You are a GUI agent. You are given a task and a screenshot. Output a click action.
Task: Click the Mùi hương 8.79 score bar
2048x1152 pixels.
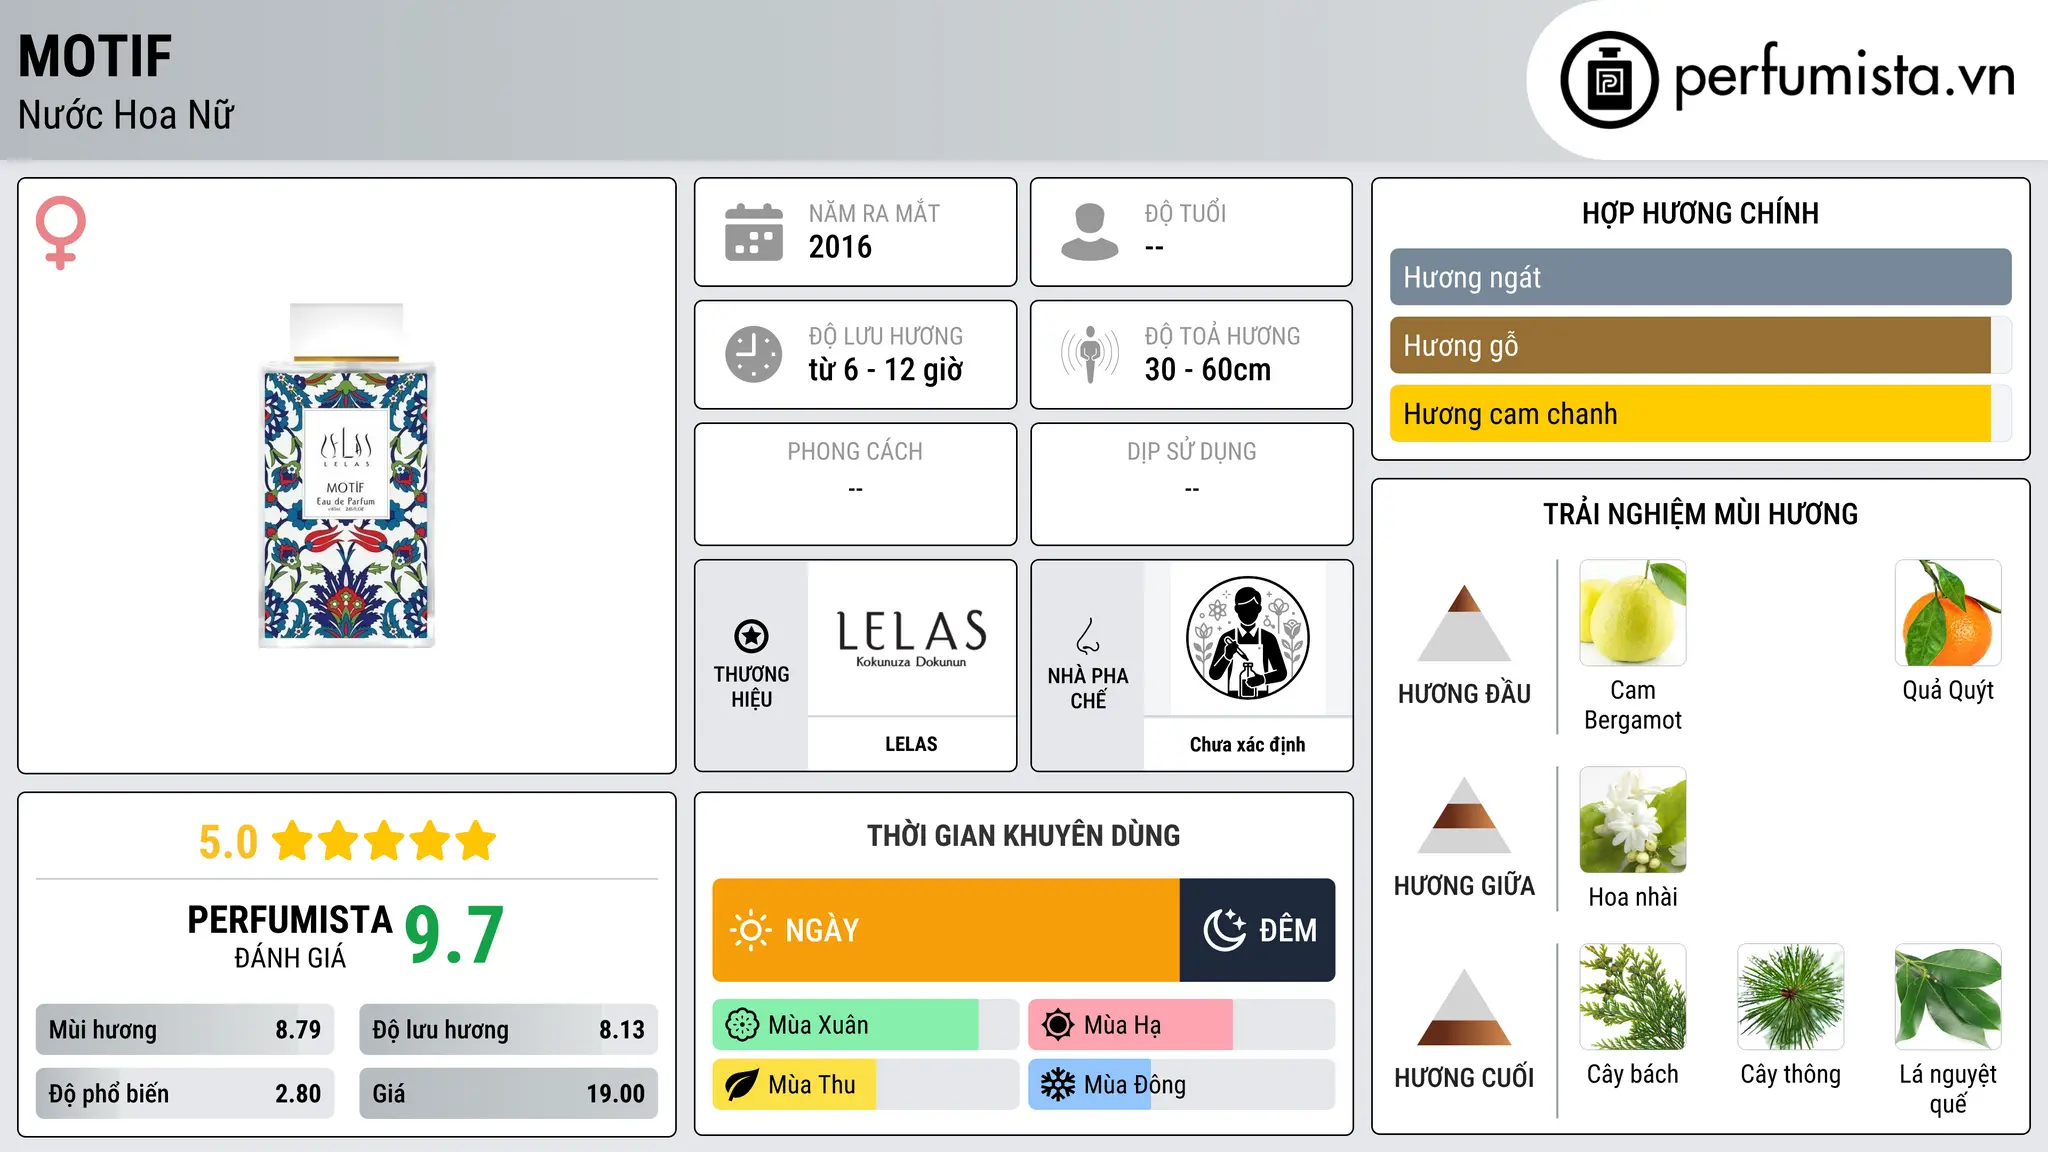pyautogui.click(x=185, y=1030)
